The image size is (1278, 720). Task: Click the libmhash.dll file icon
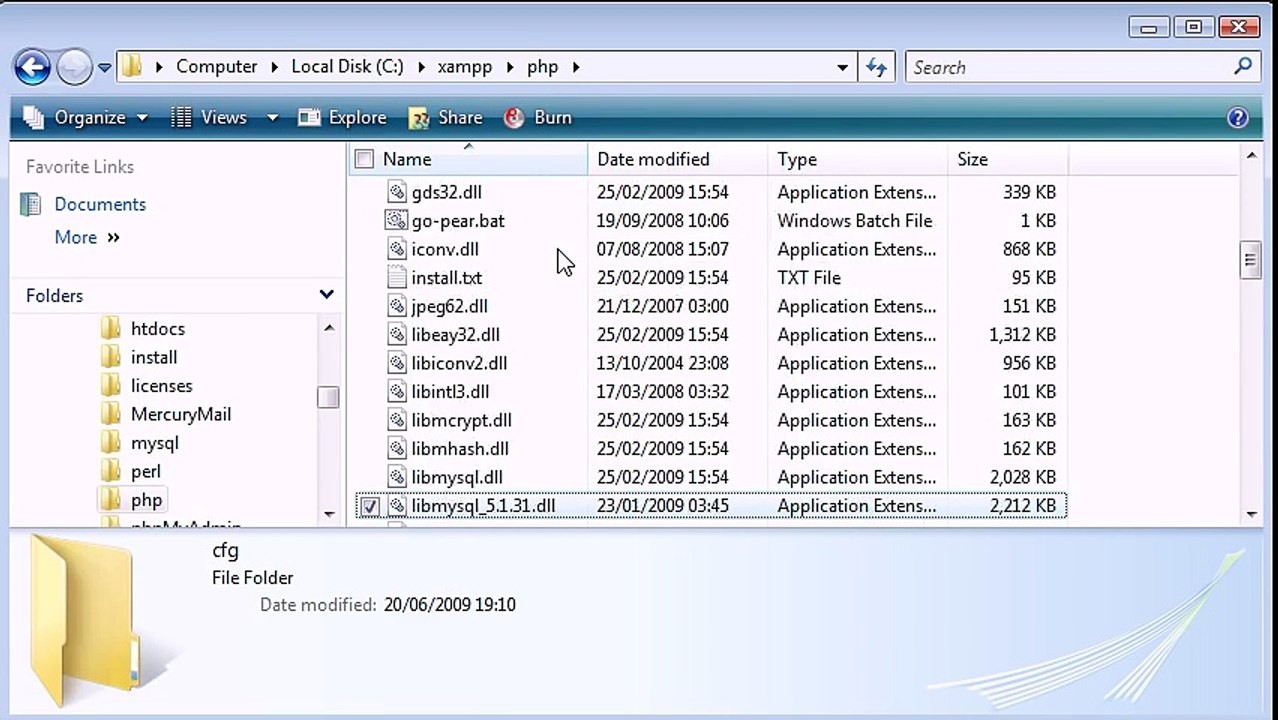click(x=397, y=448)
